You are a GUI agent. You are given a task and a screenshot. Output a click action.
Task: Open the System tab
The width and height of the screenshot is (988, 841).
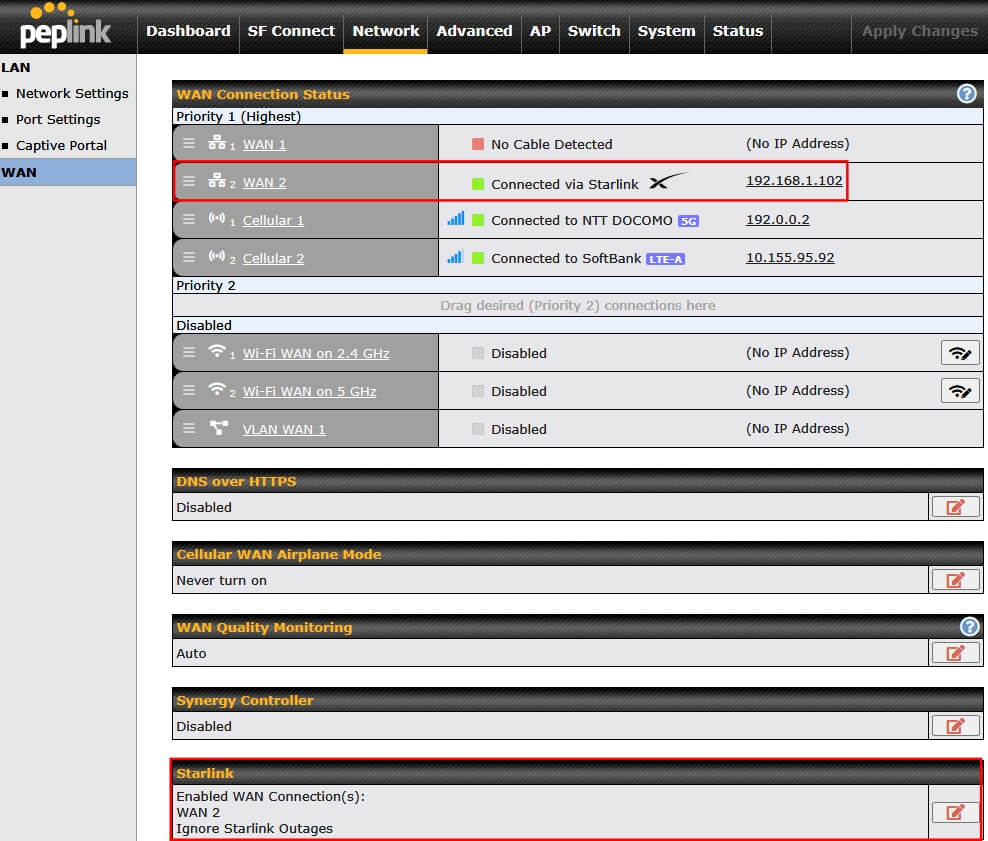coord(667,31)
